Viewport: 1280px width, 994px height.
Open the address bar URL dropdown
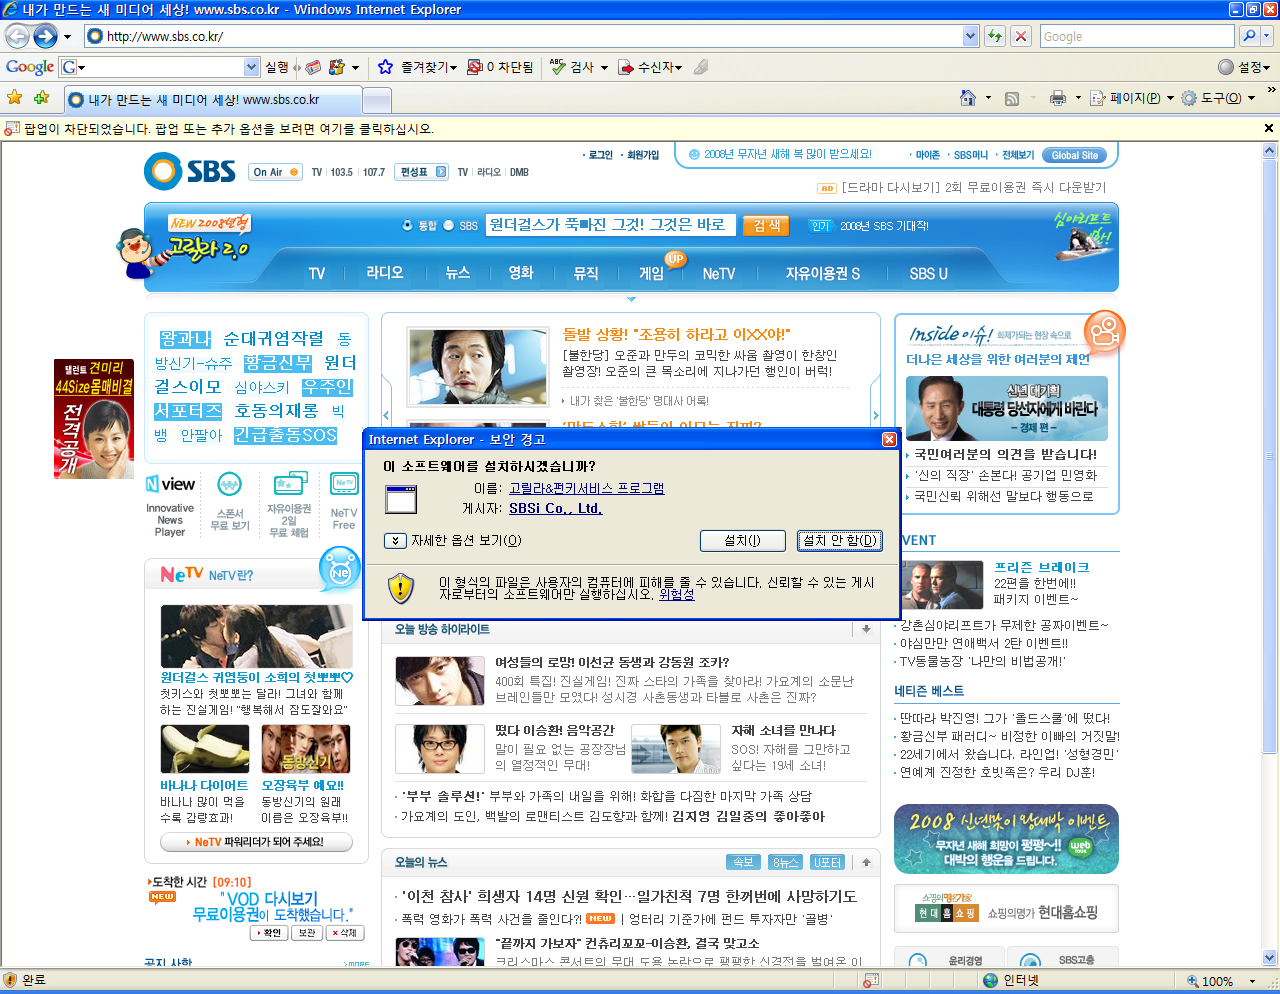pos(970,36)
